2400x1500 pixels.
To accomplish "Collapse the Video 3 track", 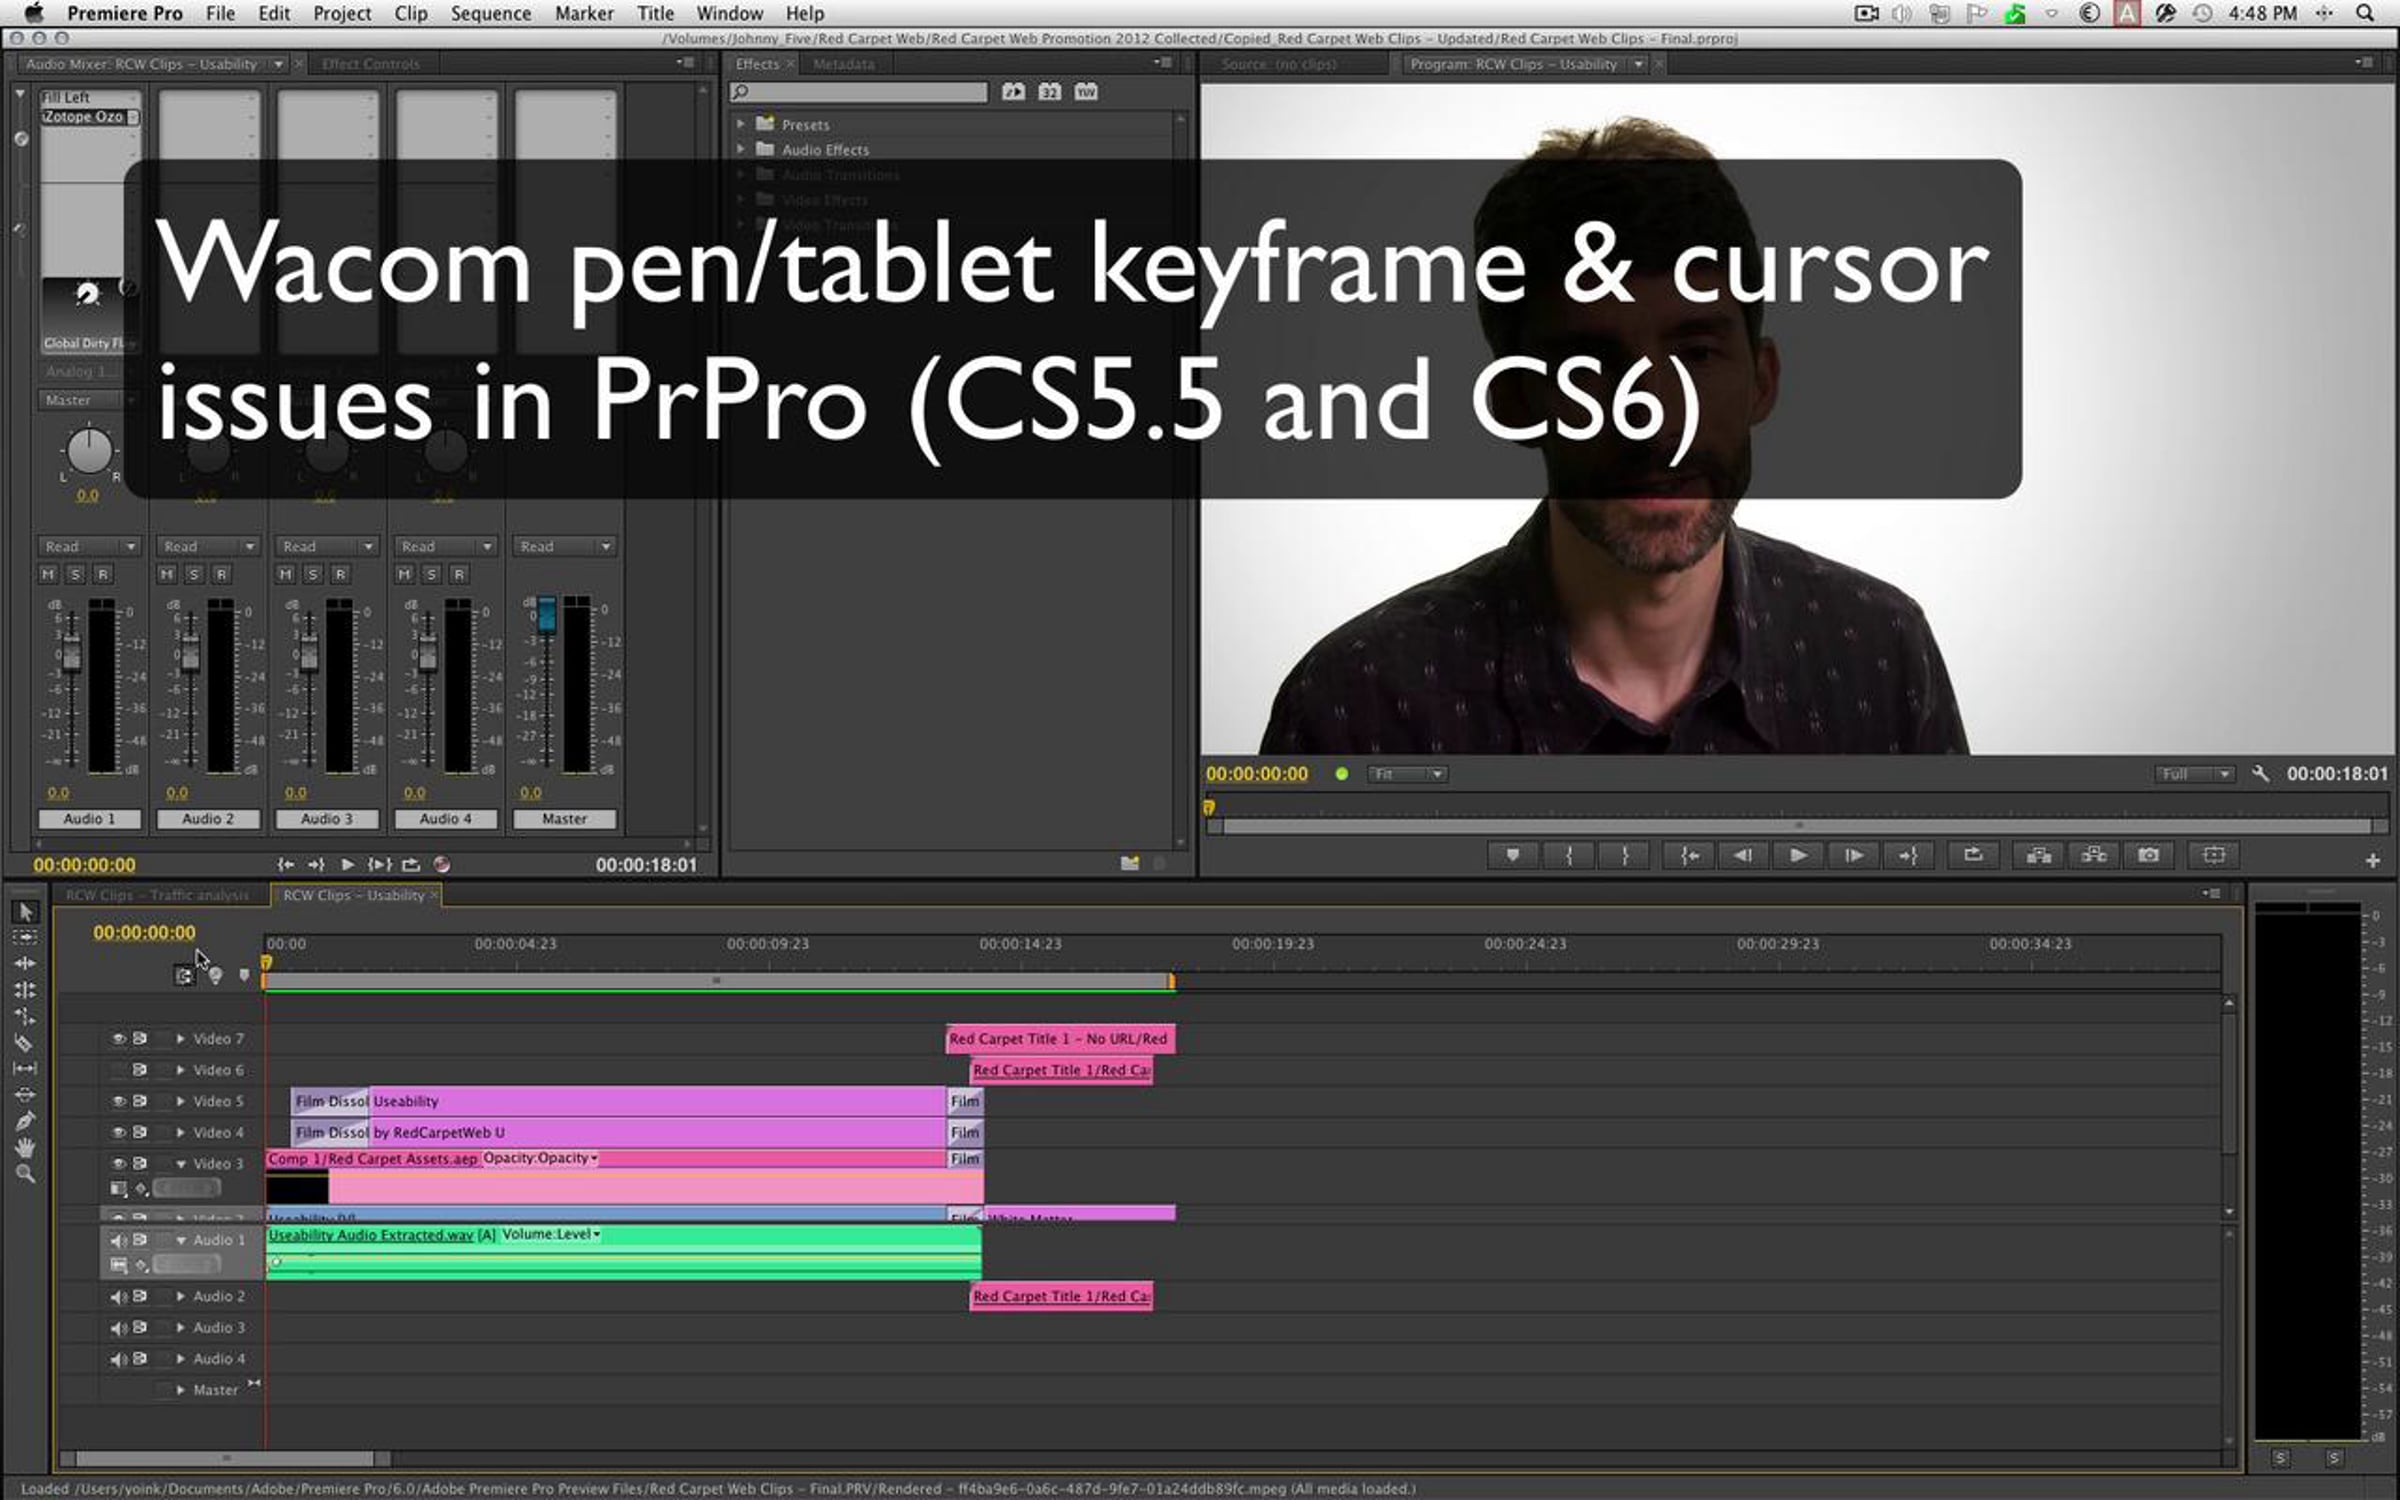I will (x=181, y=1164).
